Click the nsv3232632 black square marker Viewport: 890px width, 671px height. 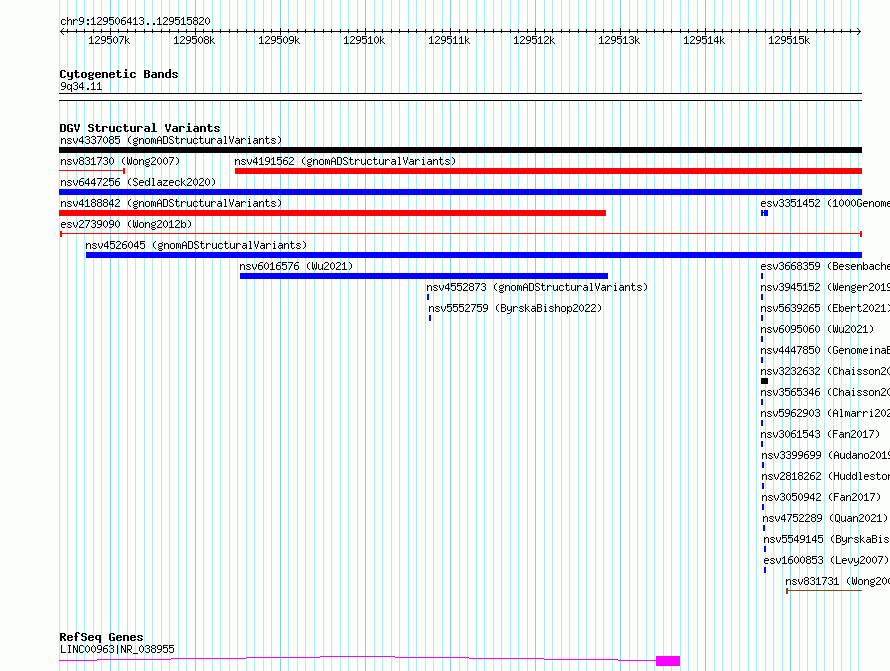tap(765, 381)
